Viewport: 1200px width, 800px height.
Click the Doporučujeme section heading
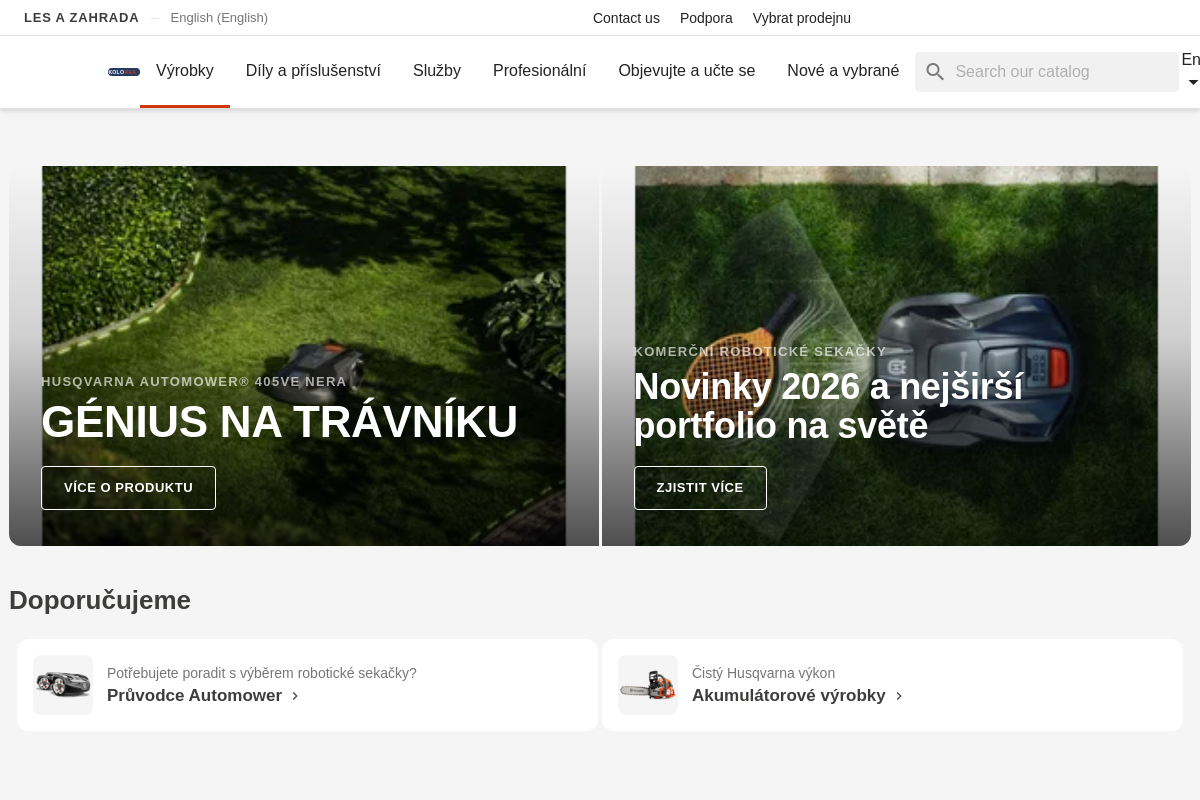point(100,600)
